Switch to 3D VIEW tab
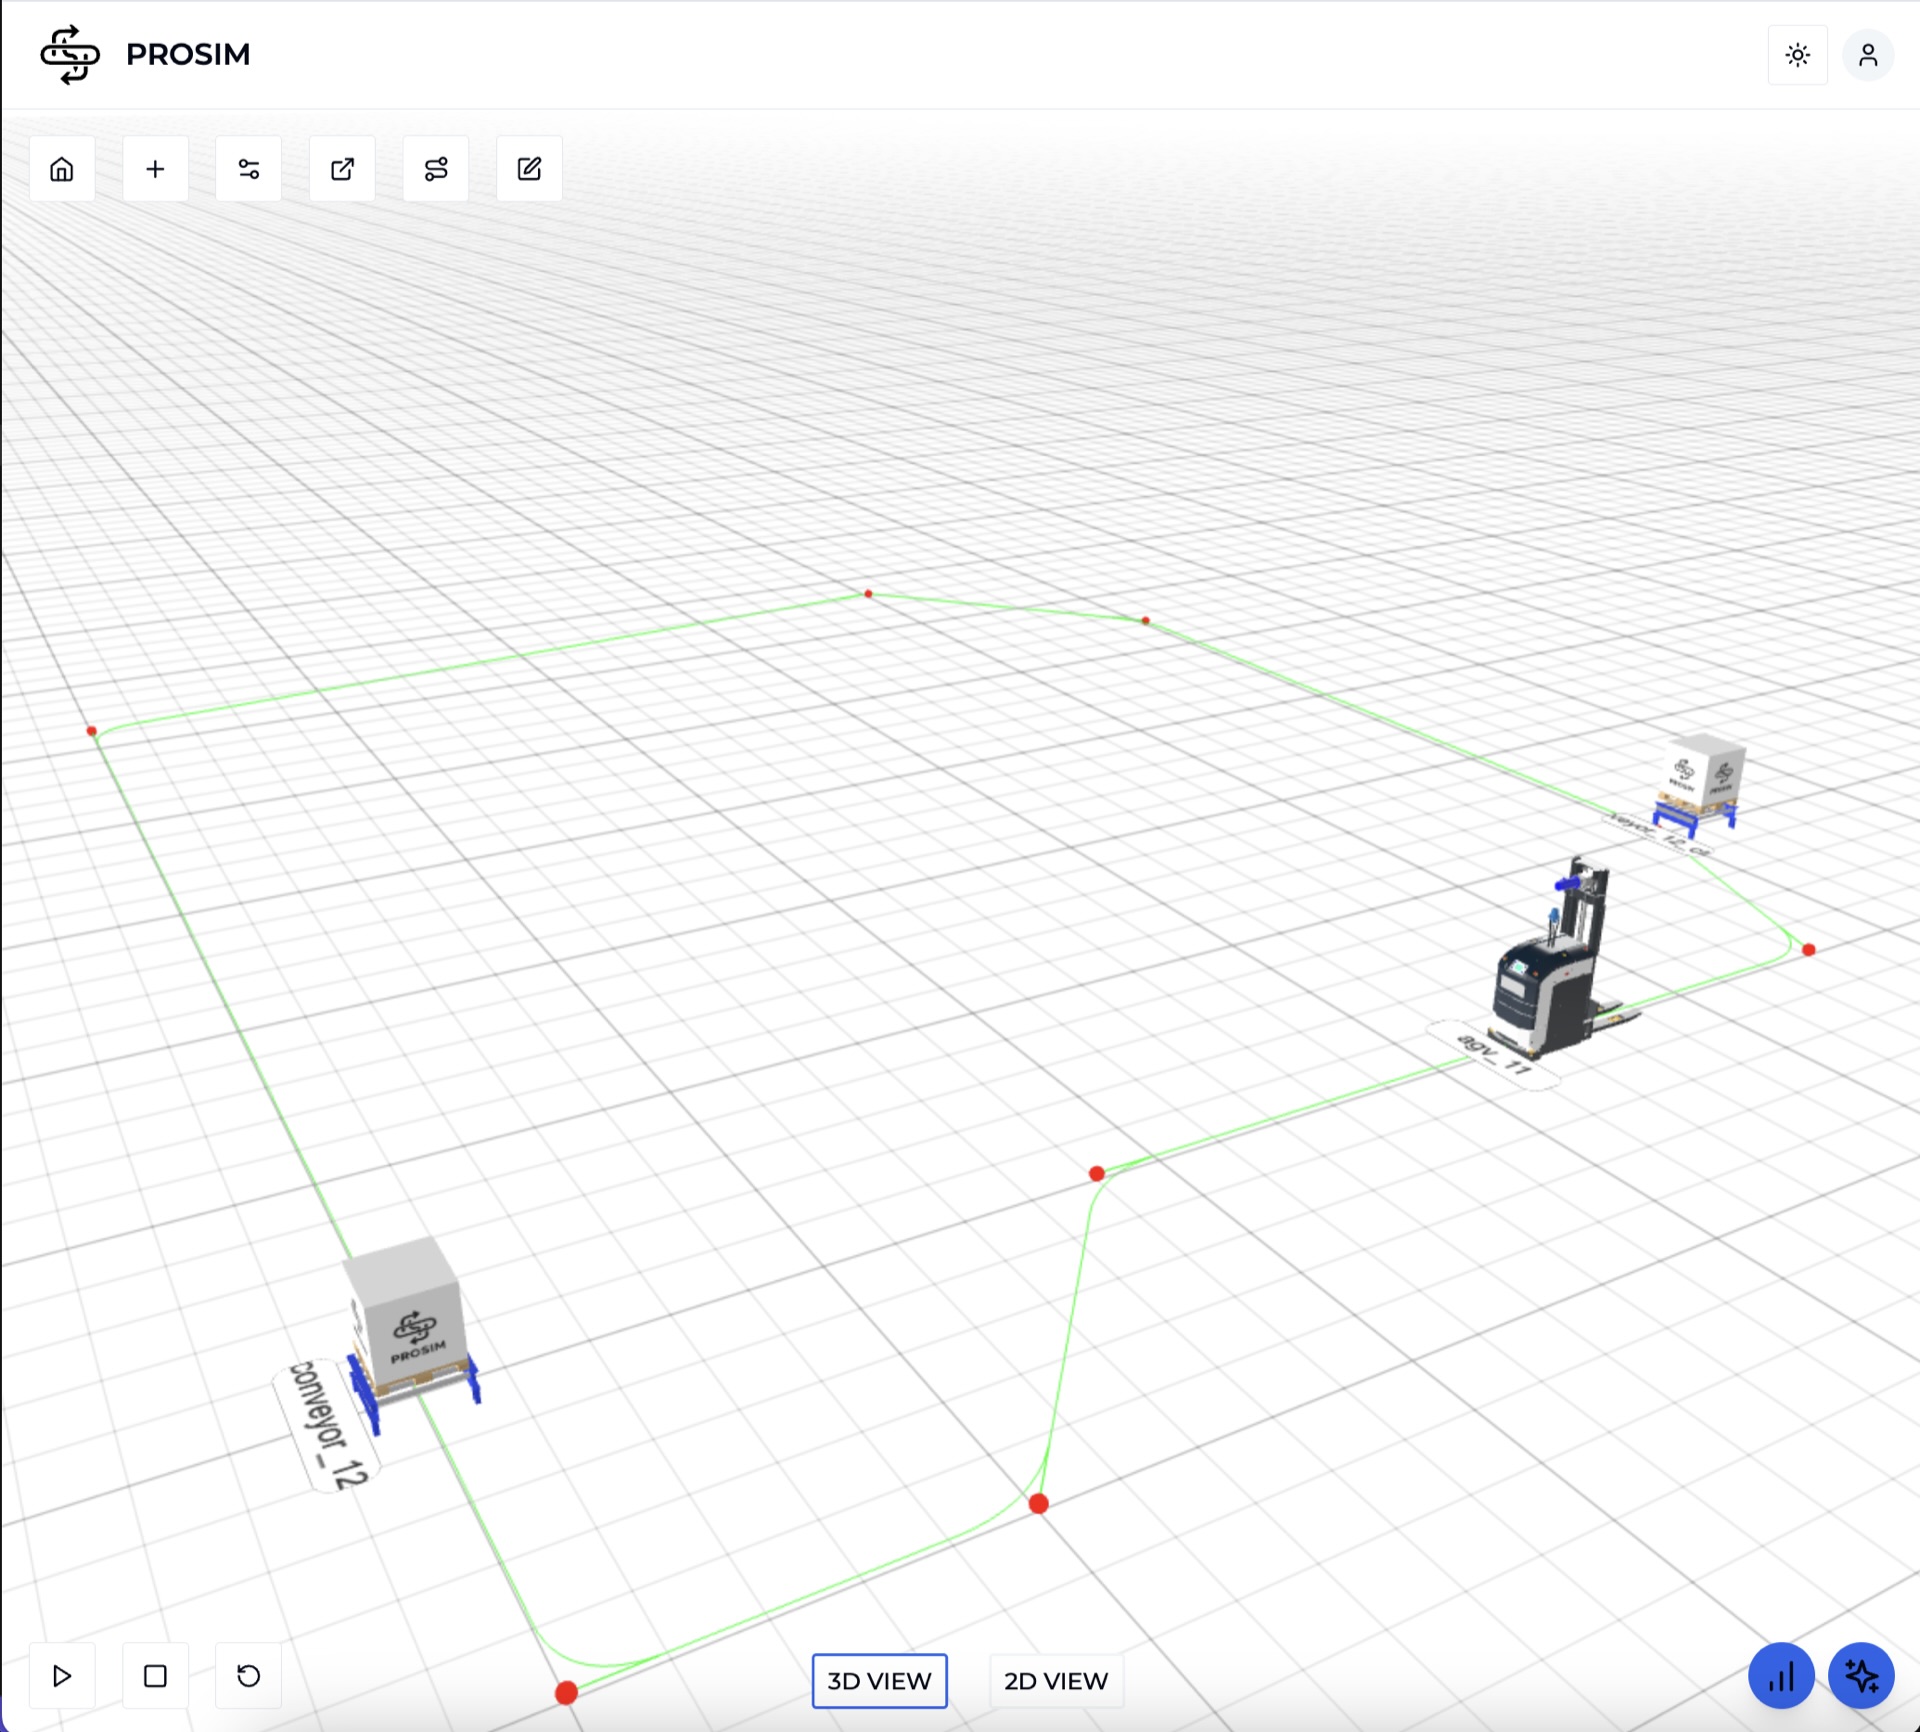The width and height of the screenshot is (1920, 1732). coord(877,1680)
